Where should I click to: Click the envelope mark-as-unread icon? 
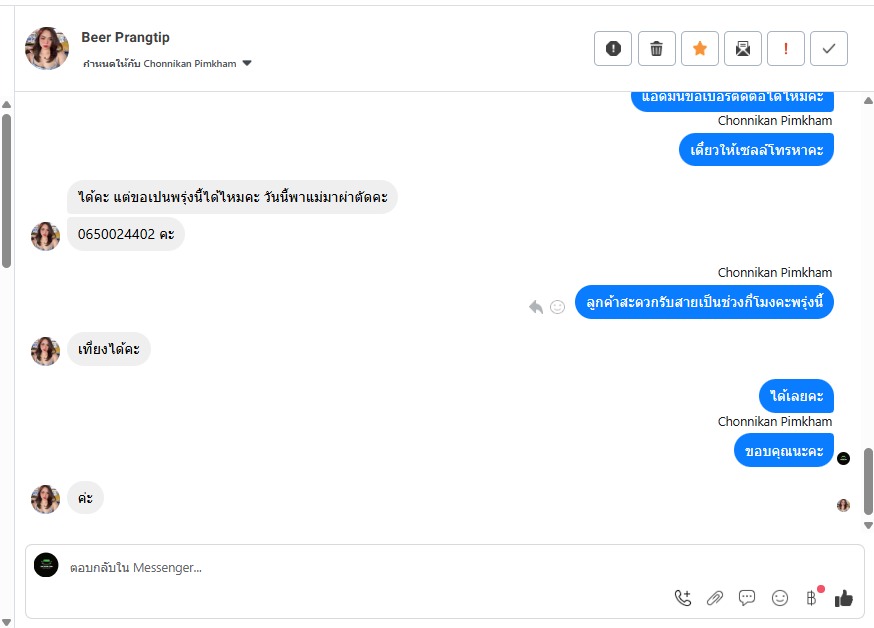743,48
